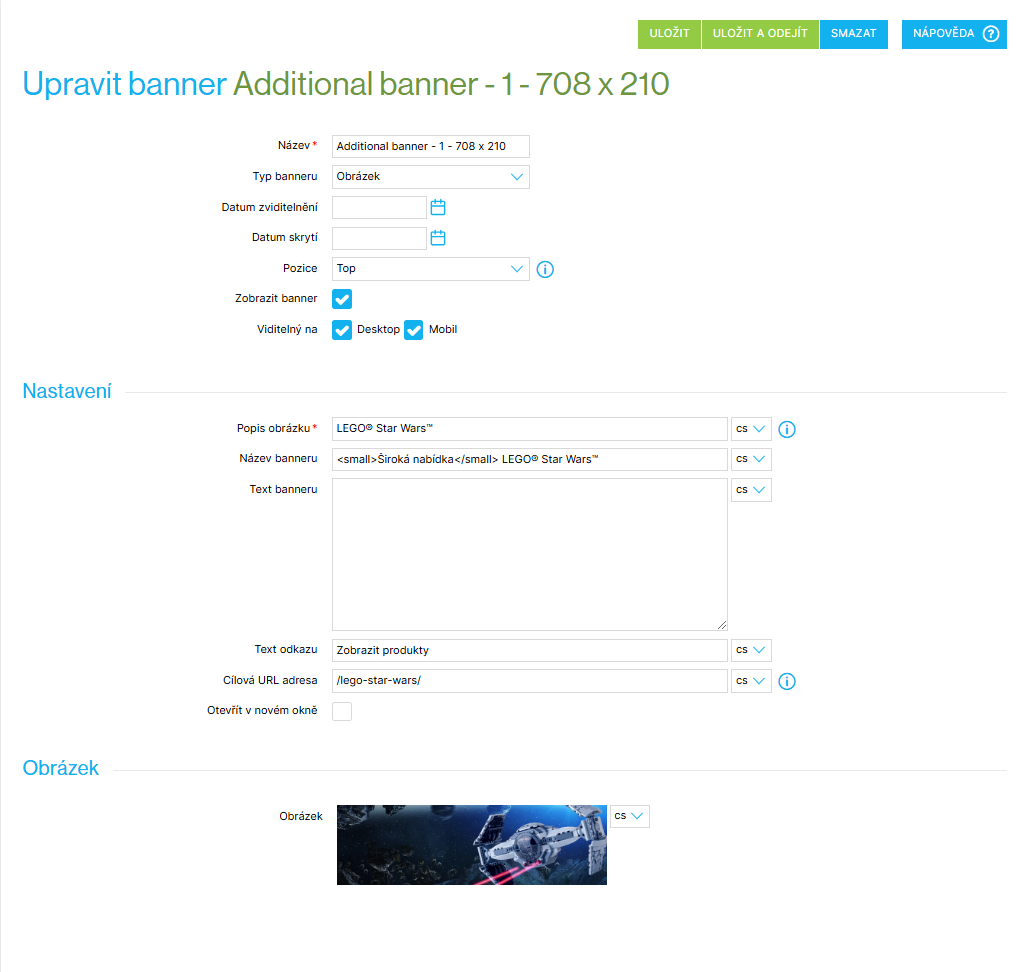Click the Obrázek section heading
Viewport: 1025px width, 972px height.
(61, 768)
